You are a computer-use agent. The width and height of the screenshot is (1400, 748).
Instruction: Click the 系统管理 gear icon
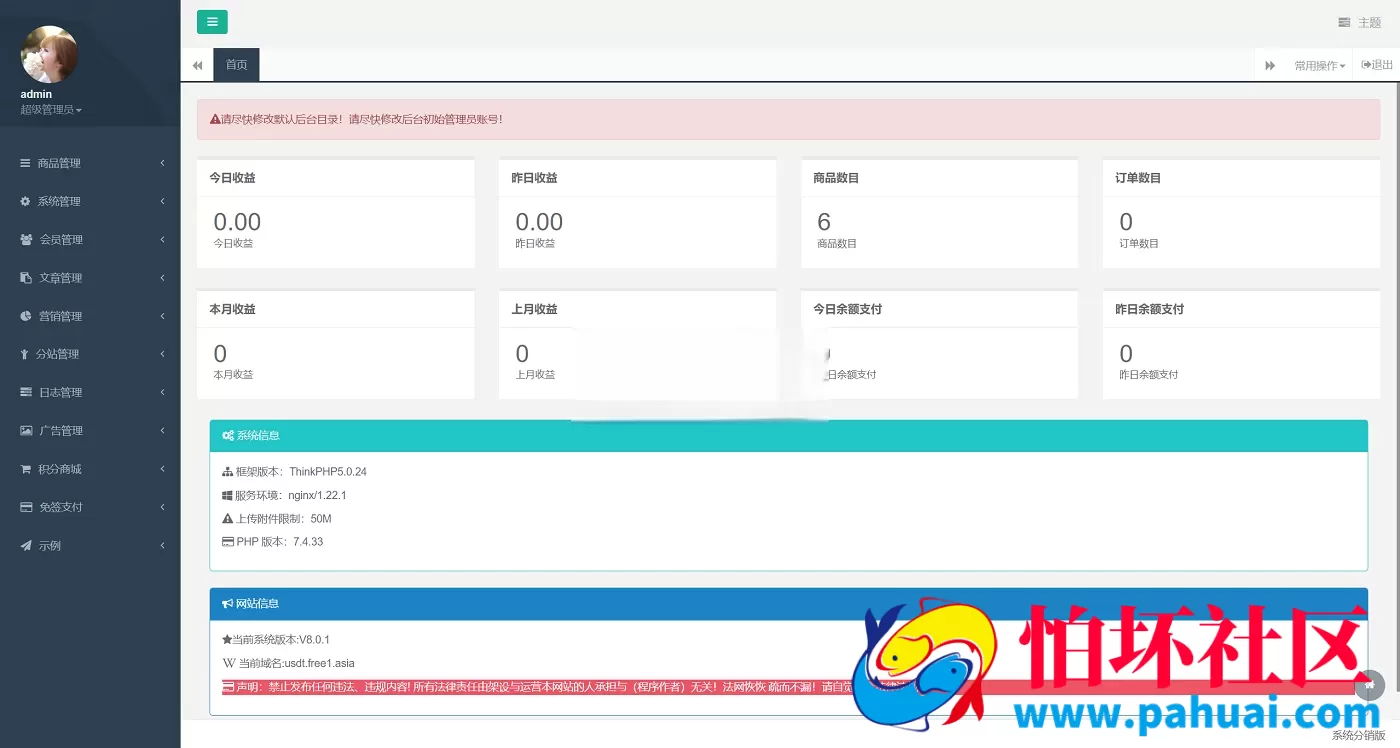tap(25, 201)
